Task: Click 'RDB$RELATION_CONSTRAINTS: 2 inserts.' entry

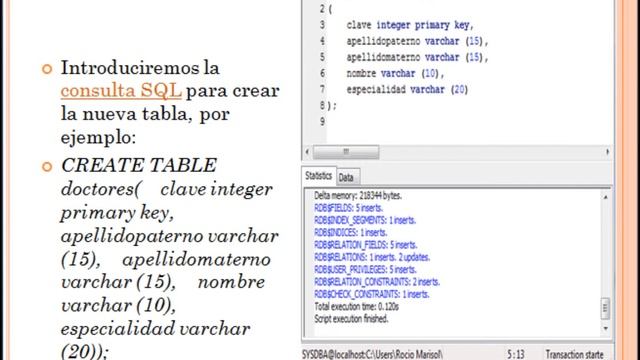Action: pyautogui.click(x=377, y=282)
